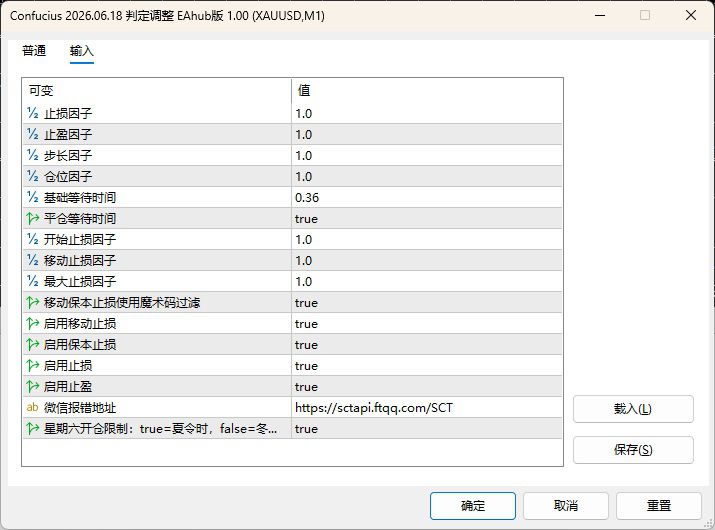Select the 启用保本止损 row label
The image size is (715, 530).
pyautogui.click(x=80, y=344)
